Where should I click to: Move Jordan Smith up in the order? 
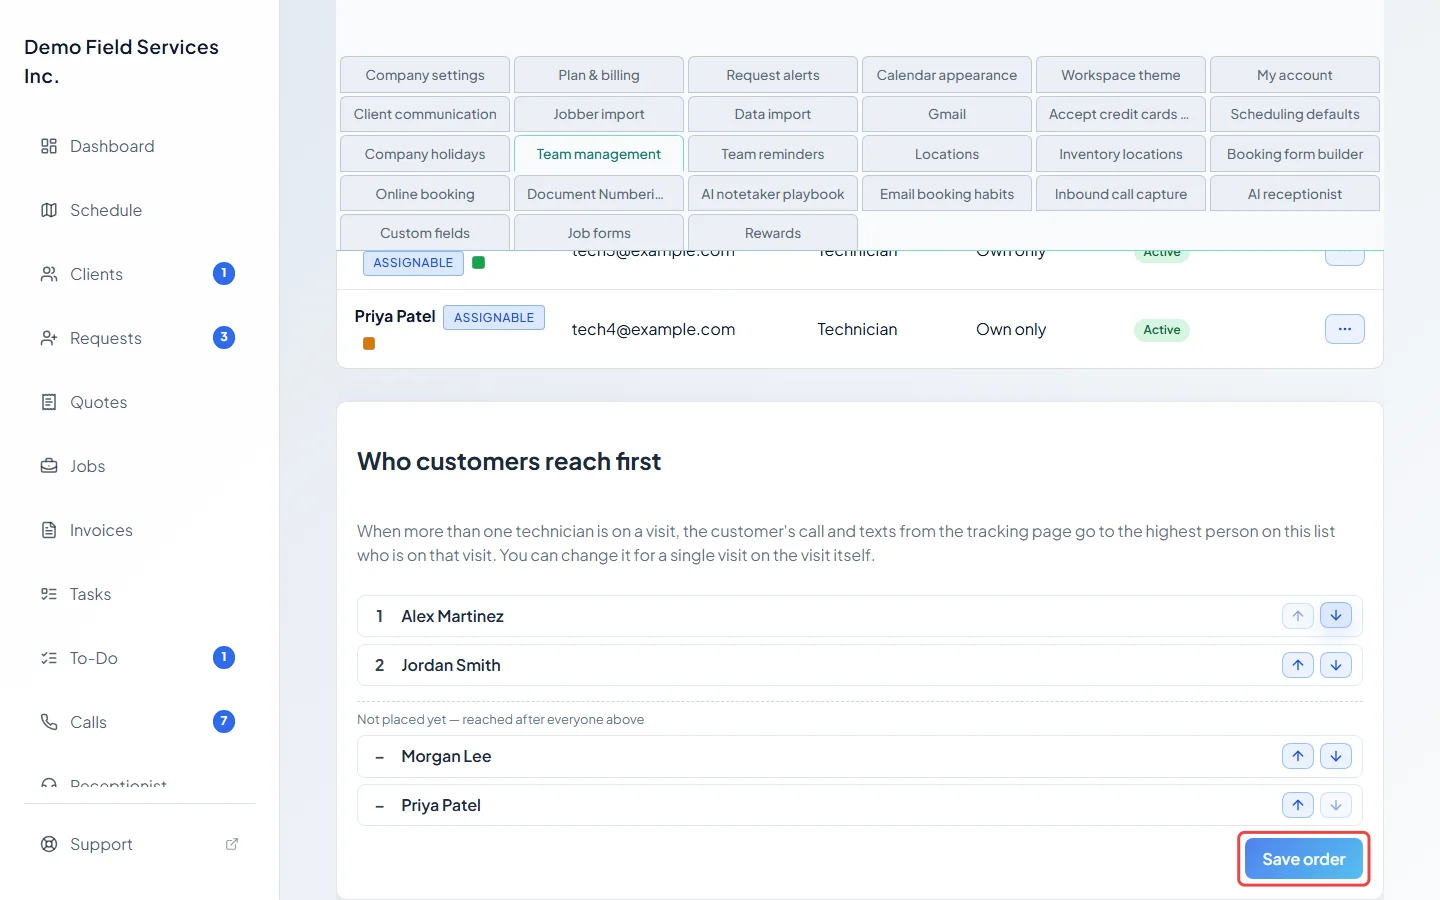(1298, 665)
